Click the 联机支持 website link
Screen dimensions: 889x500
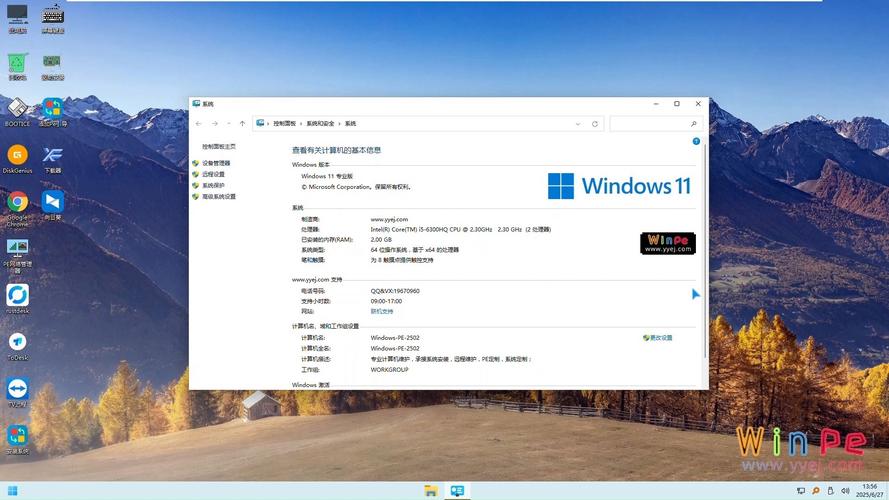click(x=382, y=311)
